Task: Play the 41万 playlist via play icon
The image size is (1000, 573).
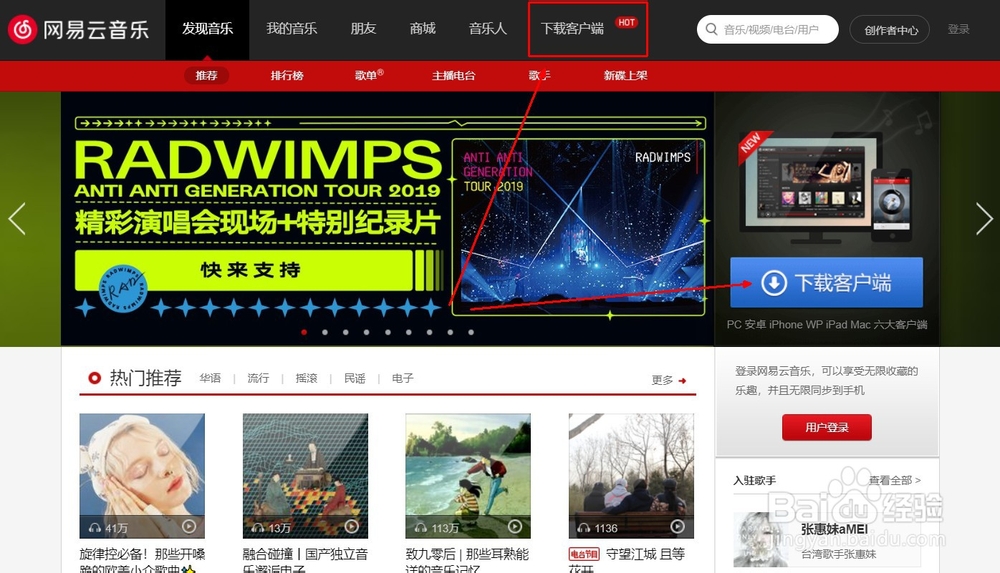Action: [x=189, y=526]
